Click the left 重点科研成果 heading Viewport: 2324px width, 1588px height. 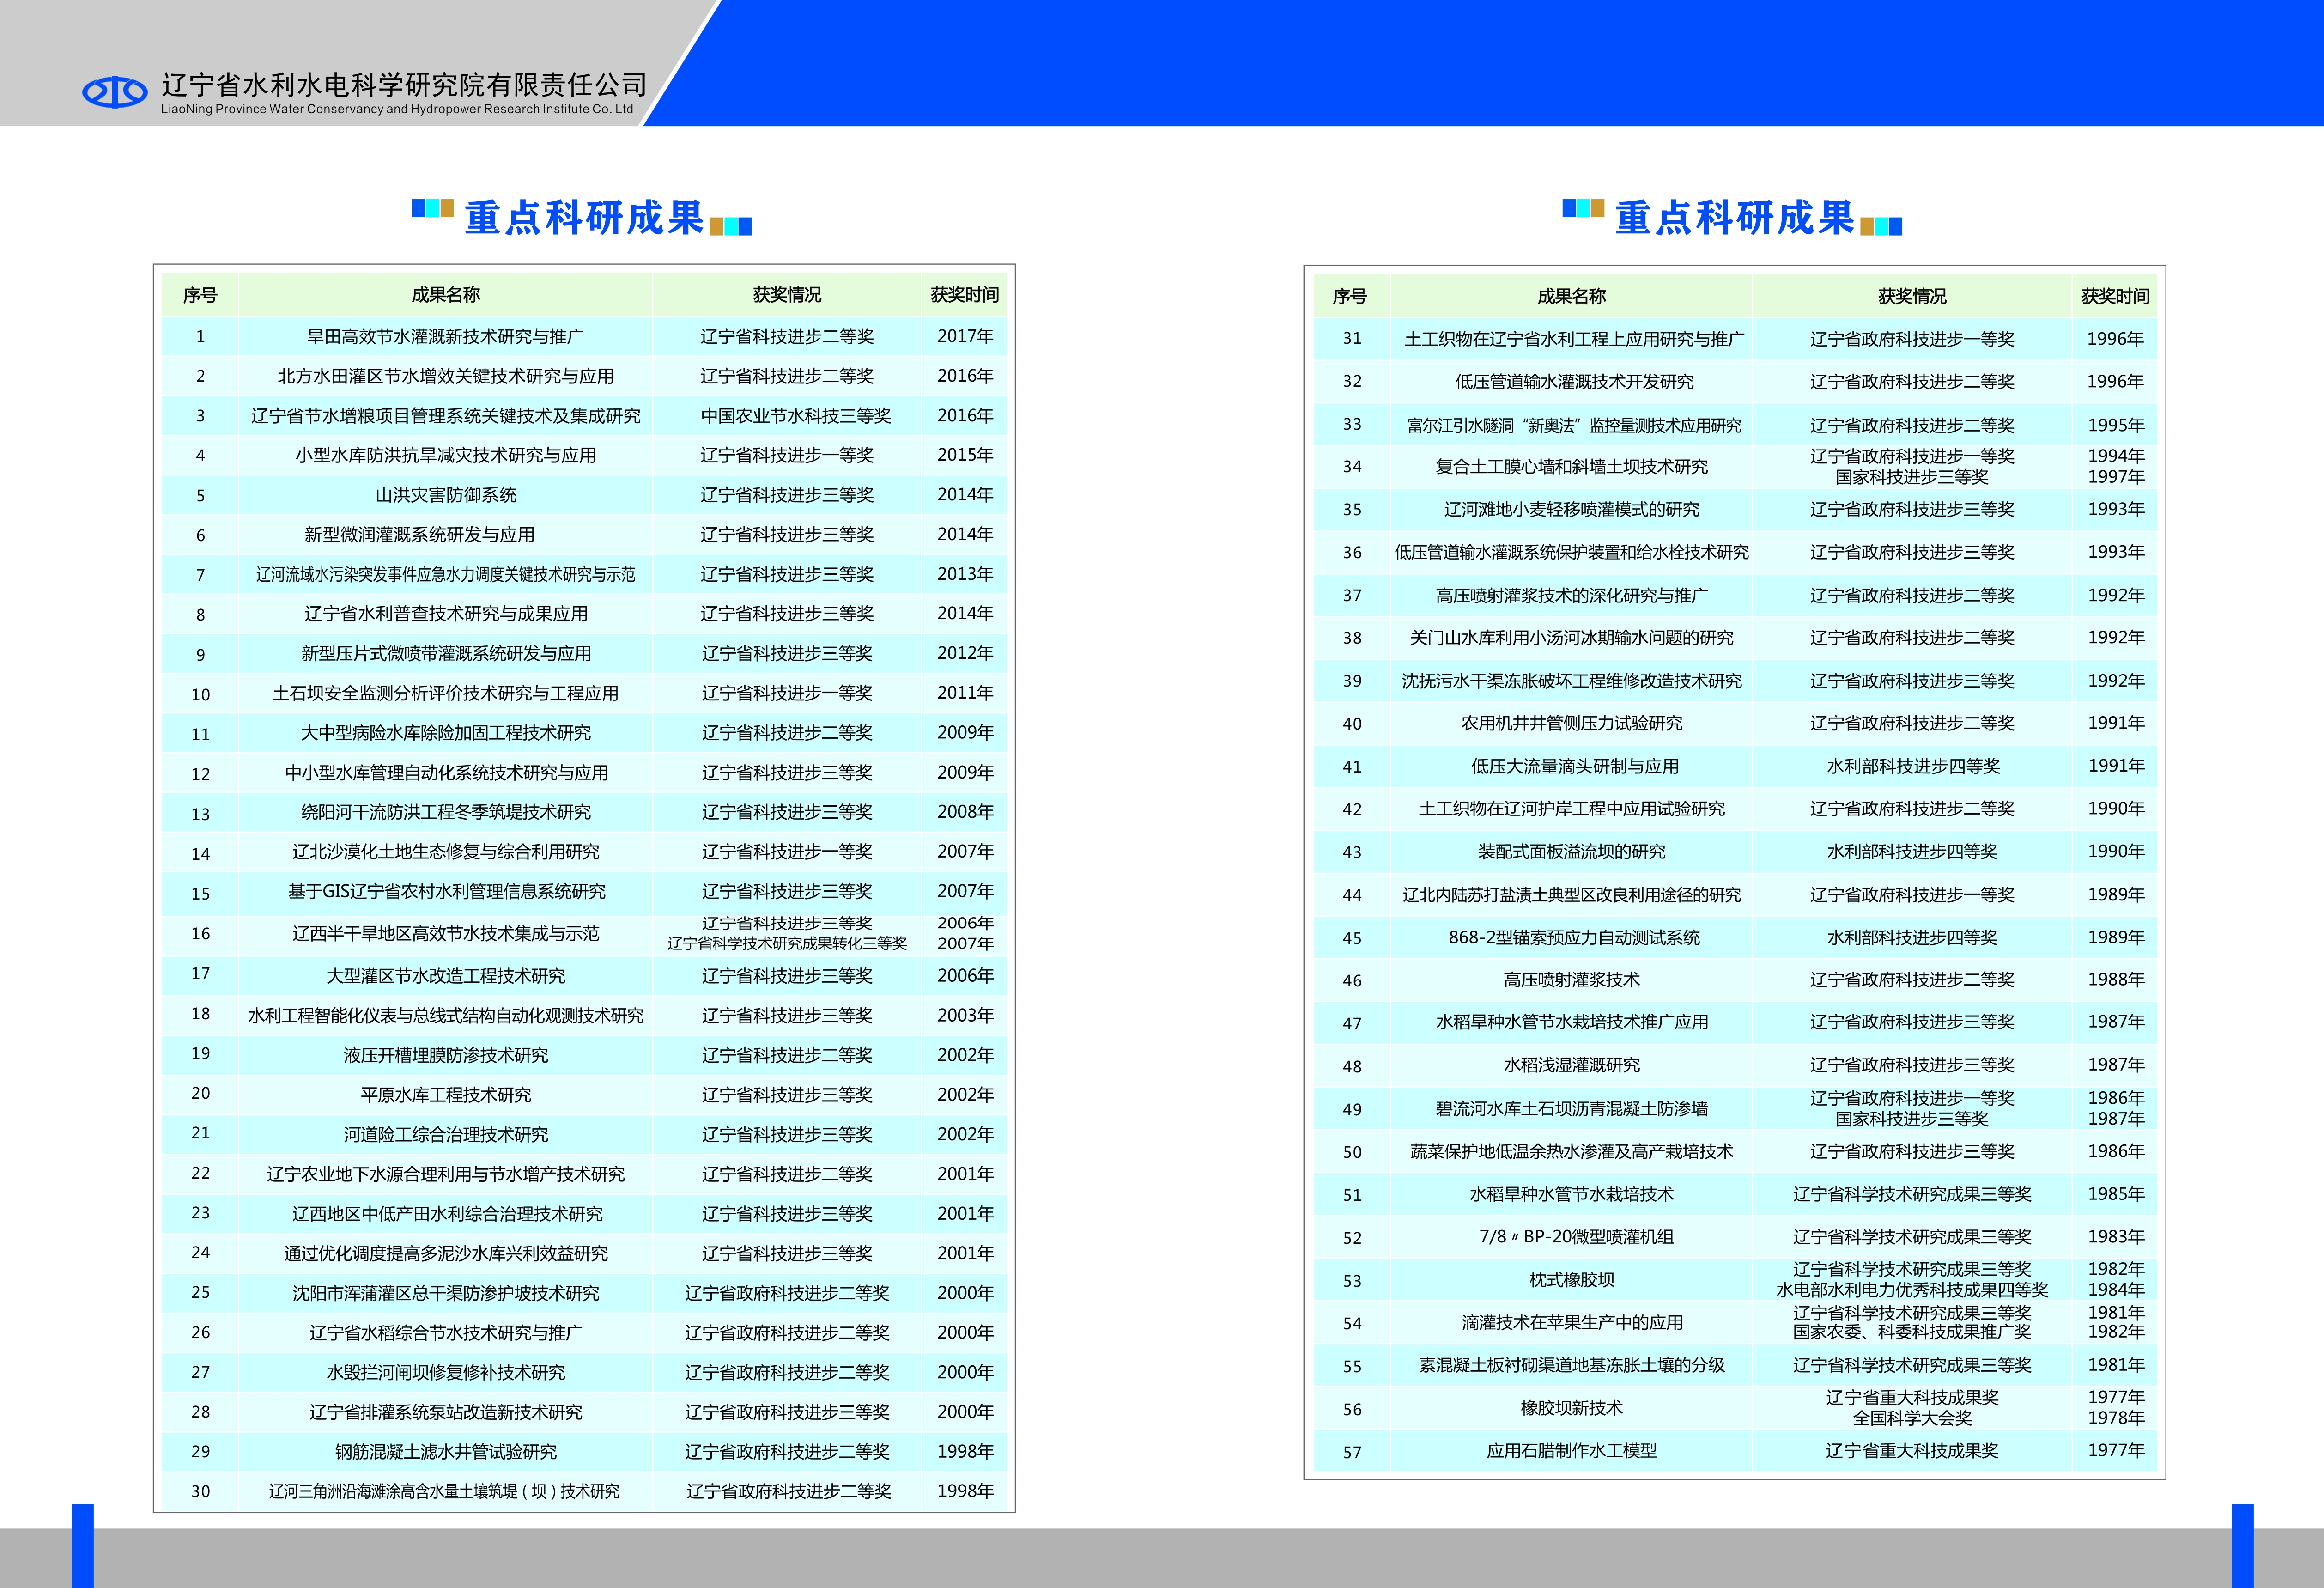point(585,218)
